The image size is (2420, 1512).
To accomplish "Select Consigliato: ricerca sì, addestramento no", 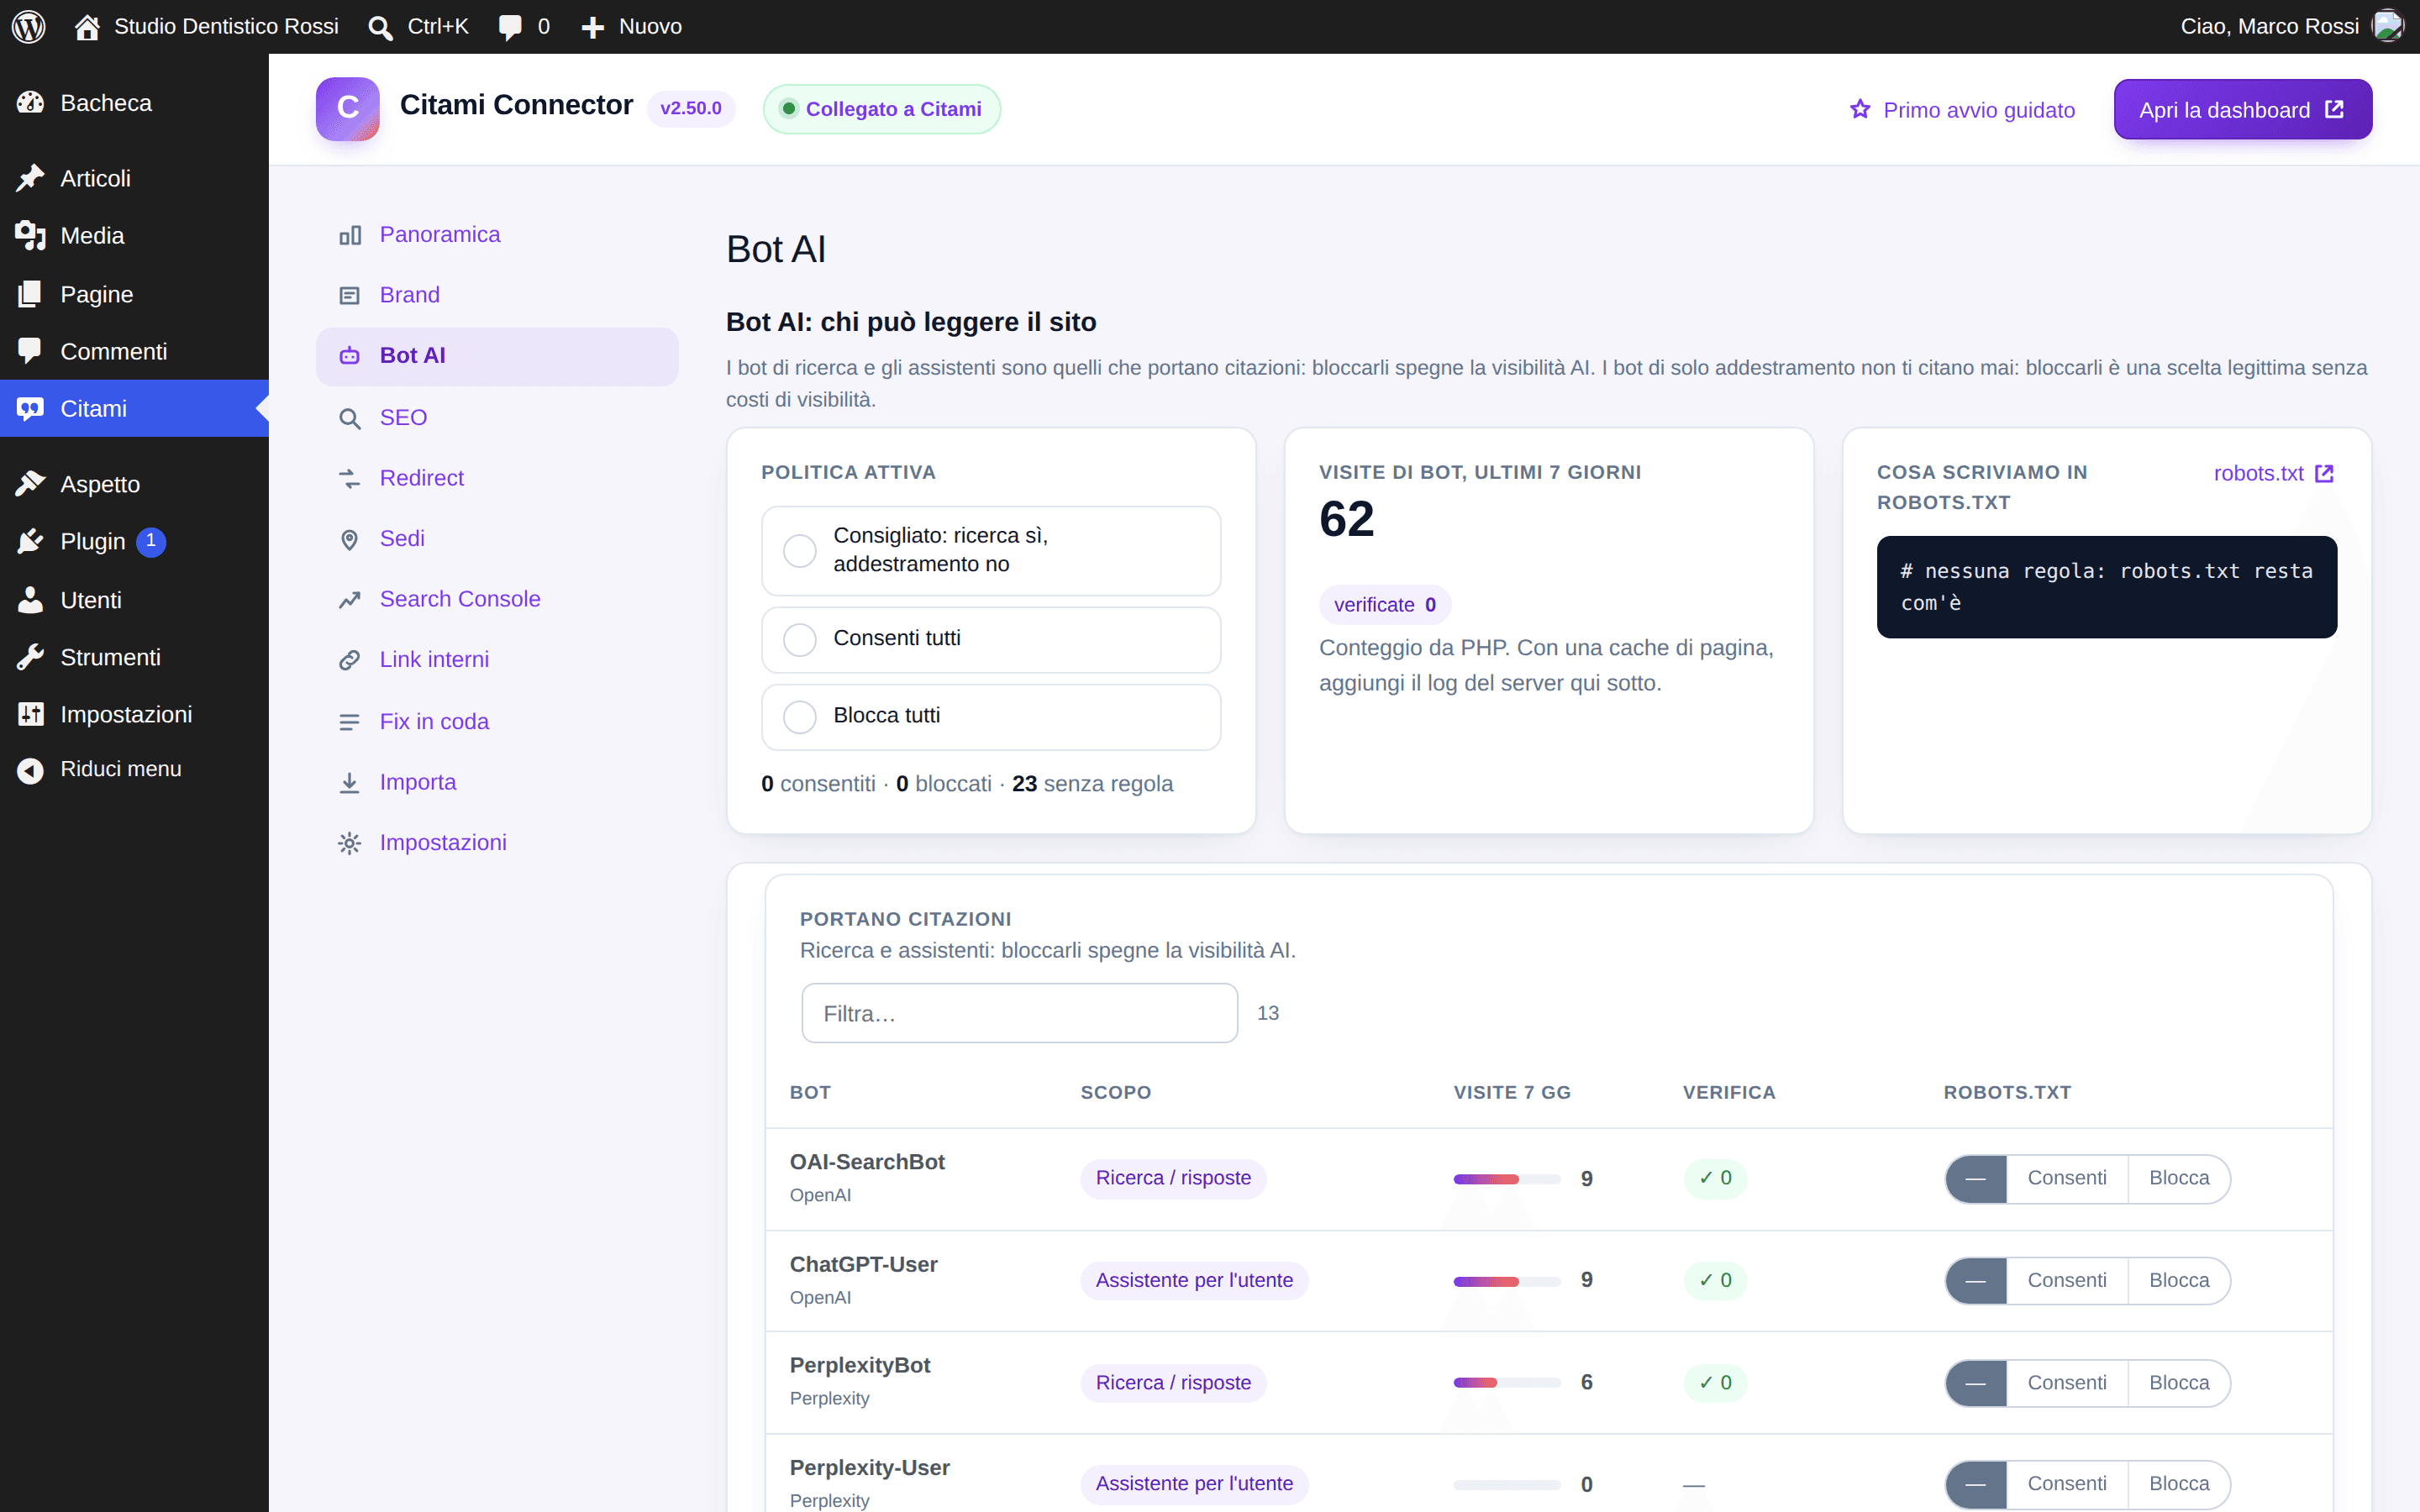I will click(990, 550).
